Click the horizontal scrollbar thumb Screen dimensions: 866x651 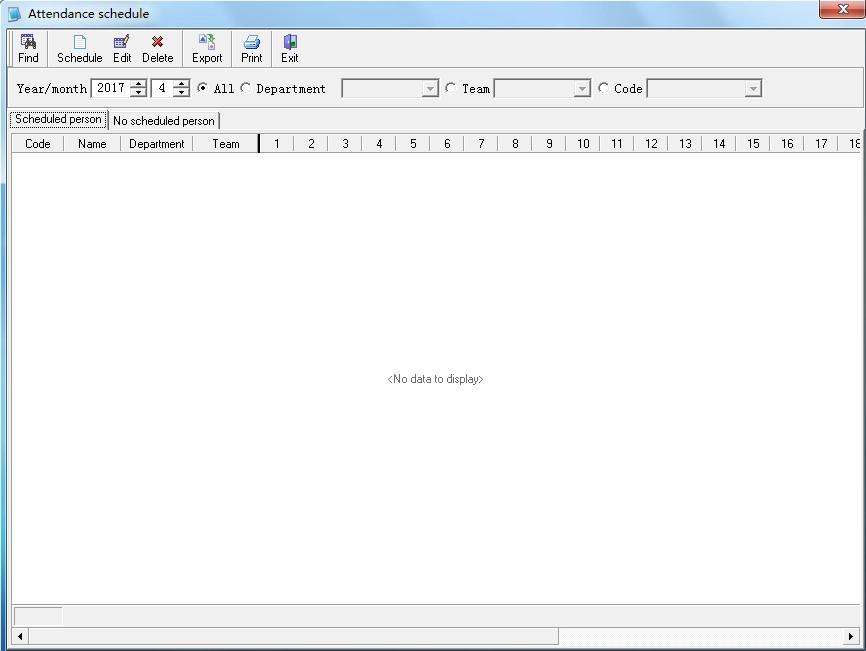pos(293,636)
